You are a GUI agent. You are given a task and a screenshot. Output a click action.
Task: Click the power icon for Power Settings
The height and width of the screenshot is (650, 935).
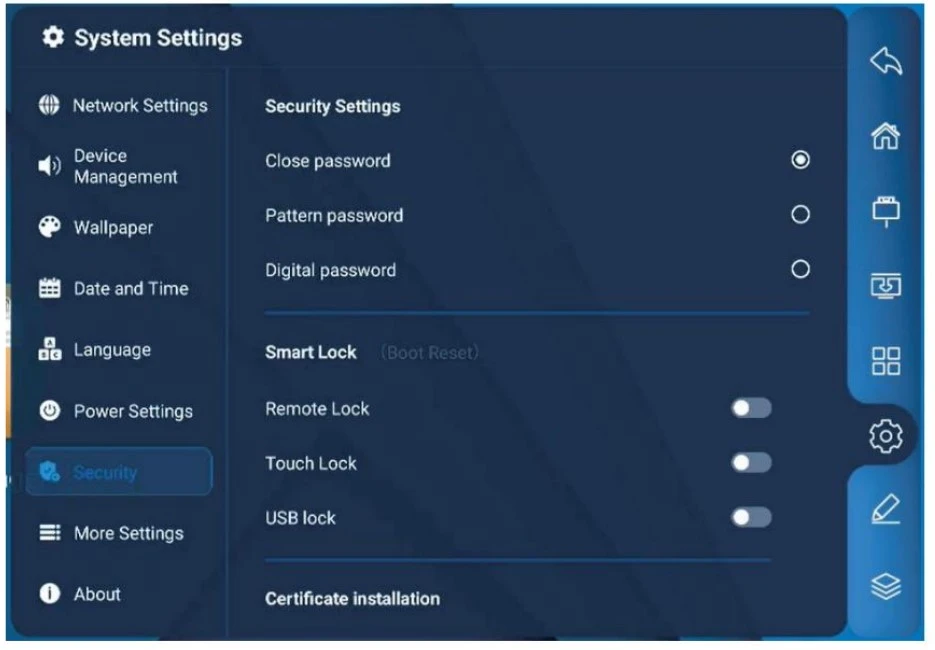coord(49,410)
